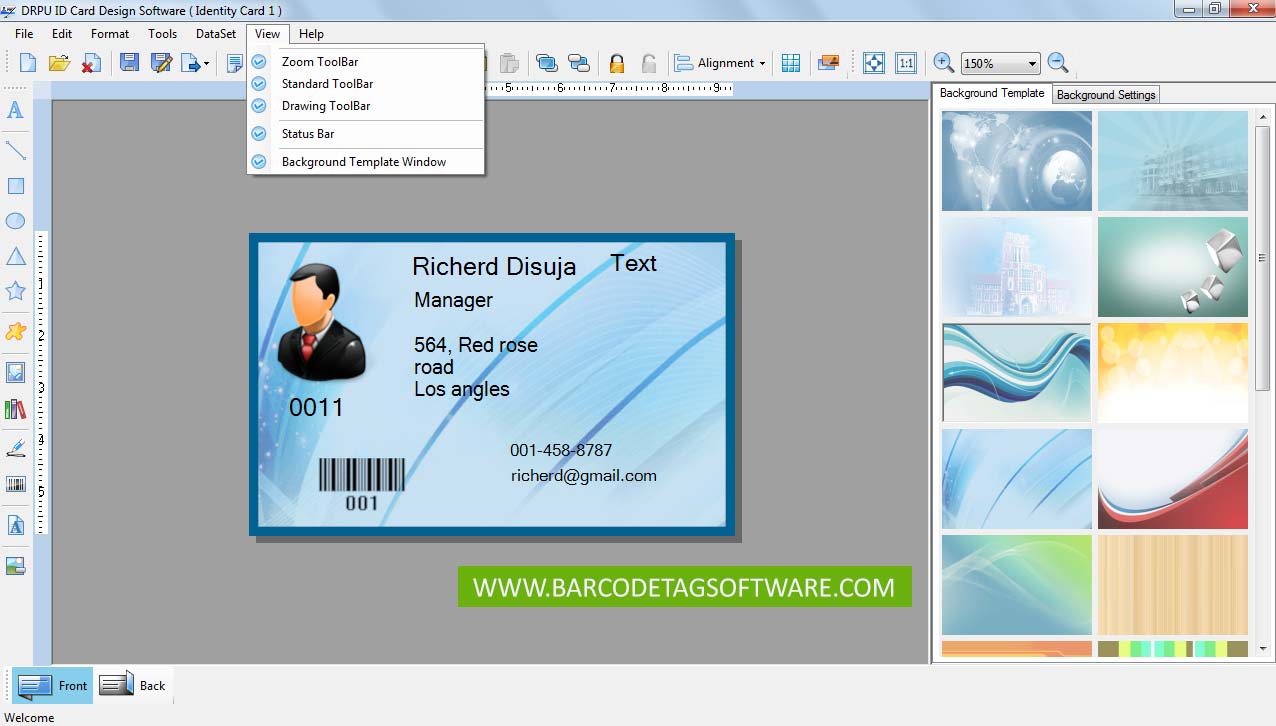
Task: Click the bottom image tool in sidebar
Action: coord(15,566)
